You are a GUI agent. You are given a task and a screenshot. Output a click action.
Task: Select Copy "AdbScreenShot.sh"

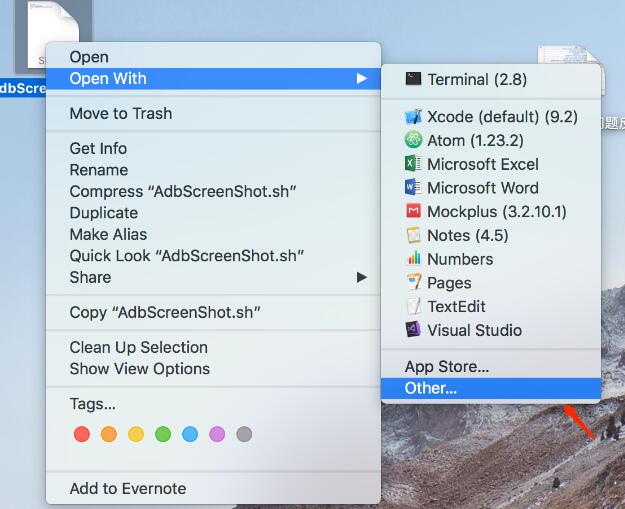(x=165, y=312)
